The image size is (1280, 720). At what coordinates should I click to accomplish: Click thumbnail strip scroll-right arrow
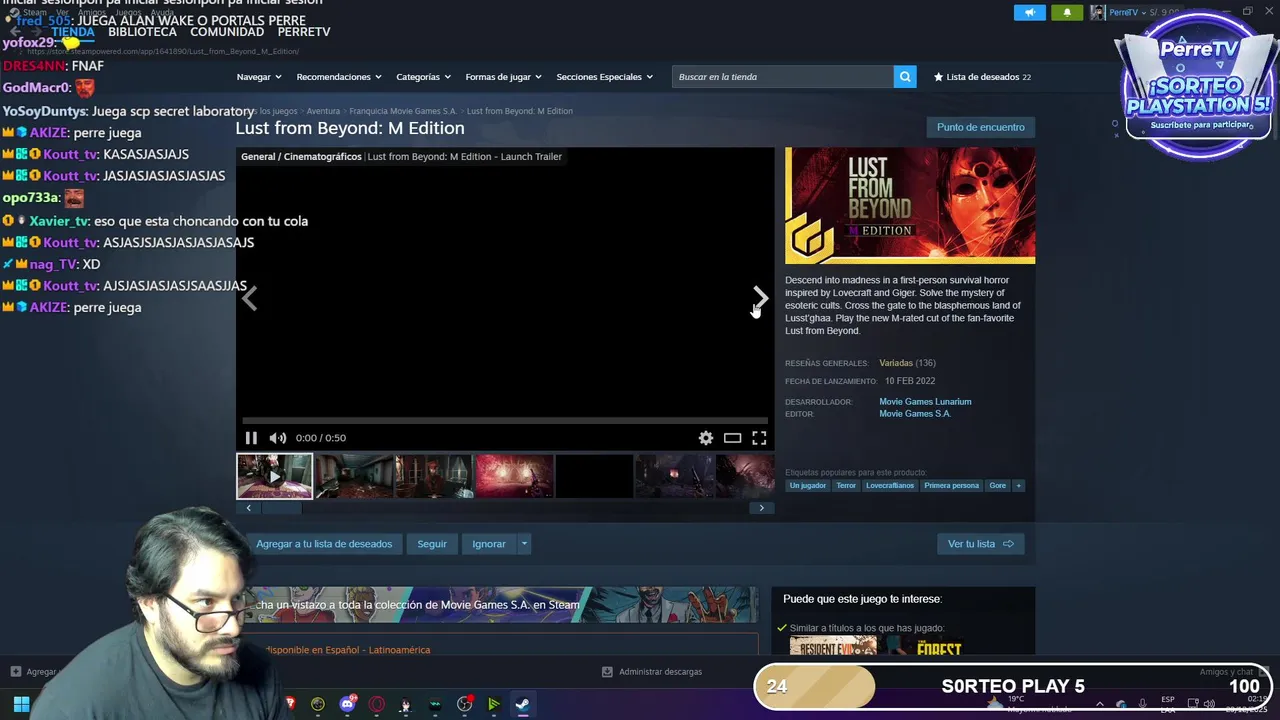coord(762,508)
